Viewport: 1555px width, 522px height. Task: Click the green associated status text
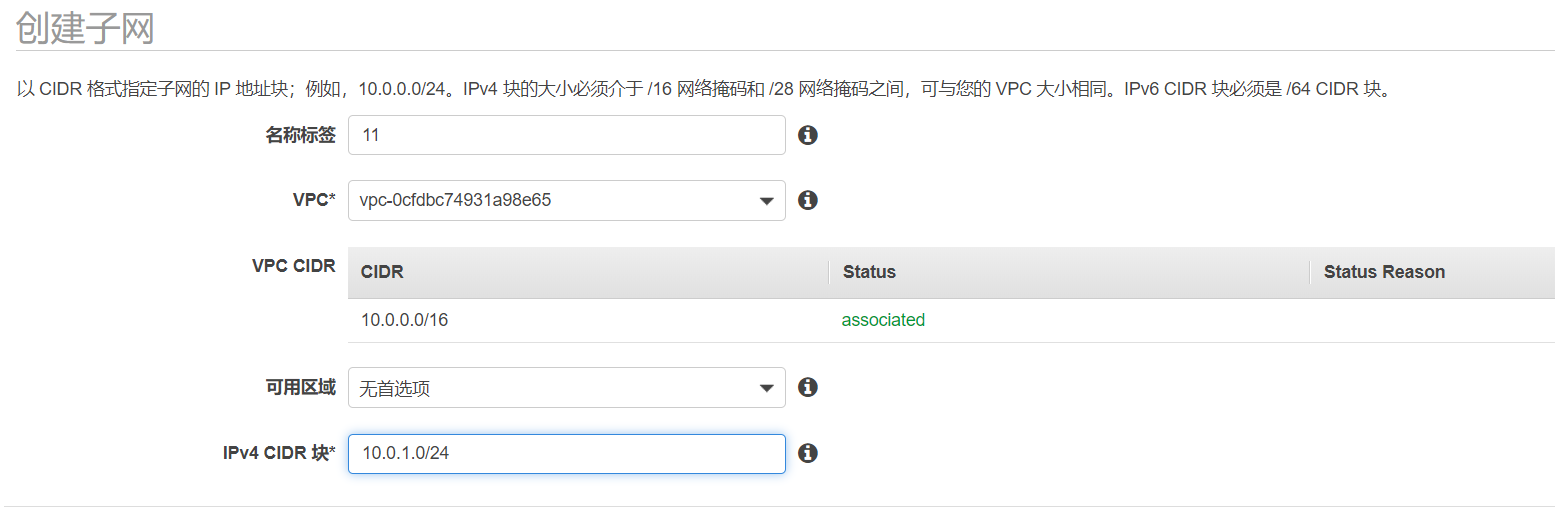[883, 320]
